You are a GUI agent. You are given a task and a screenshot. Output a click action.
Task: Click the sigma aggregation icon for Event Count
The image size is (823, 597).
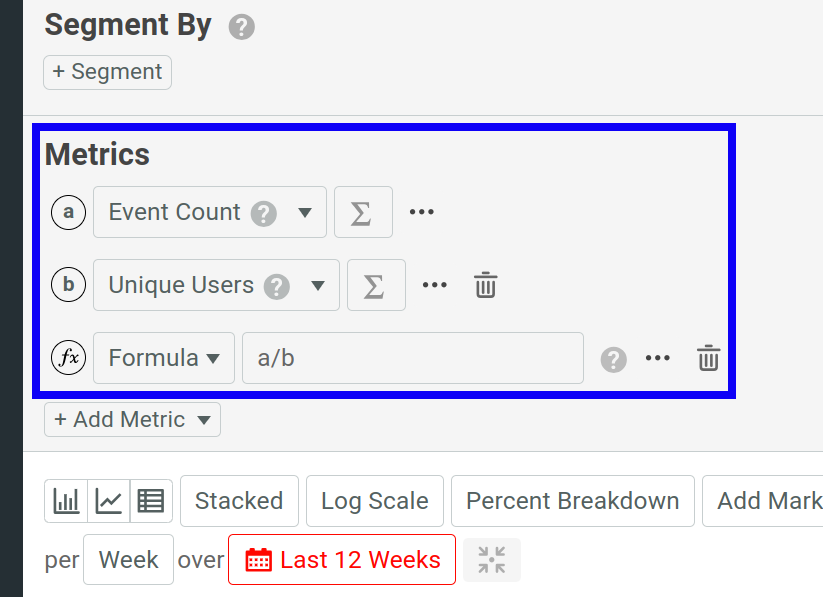pyautogui.click(x=363, y=212)
